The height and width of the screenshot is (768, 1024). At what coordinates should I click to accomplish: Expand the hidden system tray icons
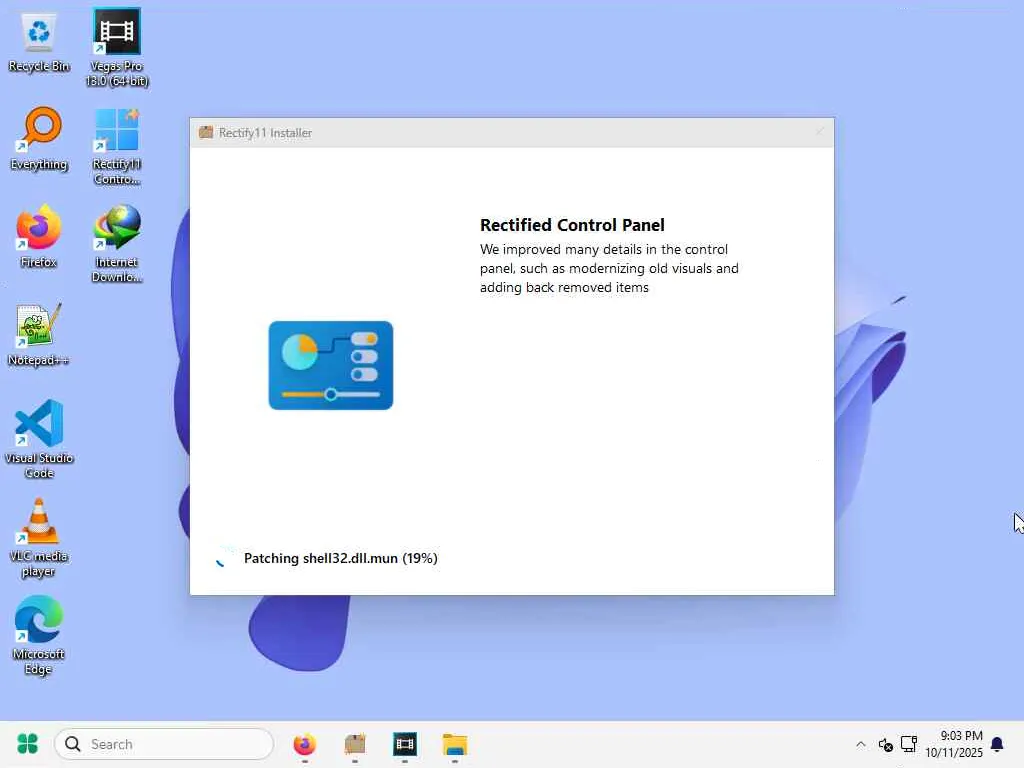click(861, 744)
